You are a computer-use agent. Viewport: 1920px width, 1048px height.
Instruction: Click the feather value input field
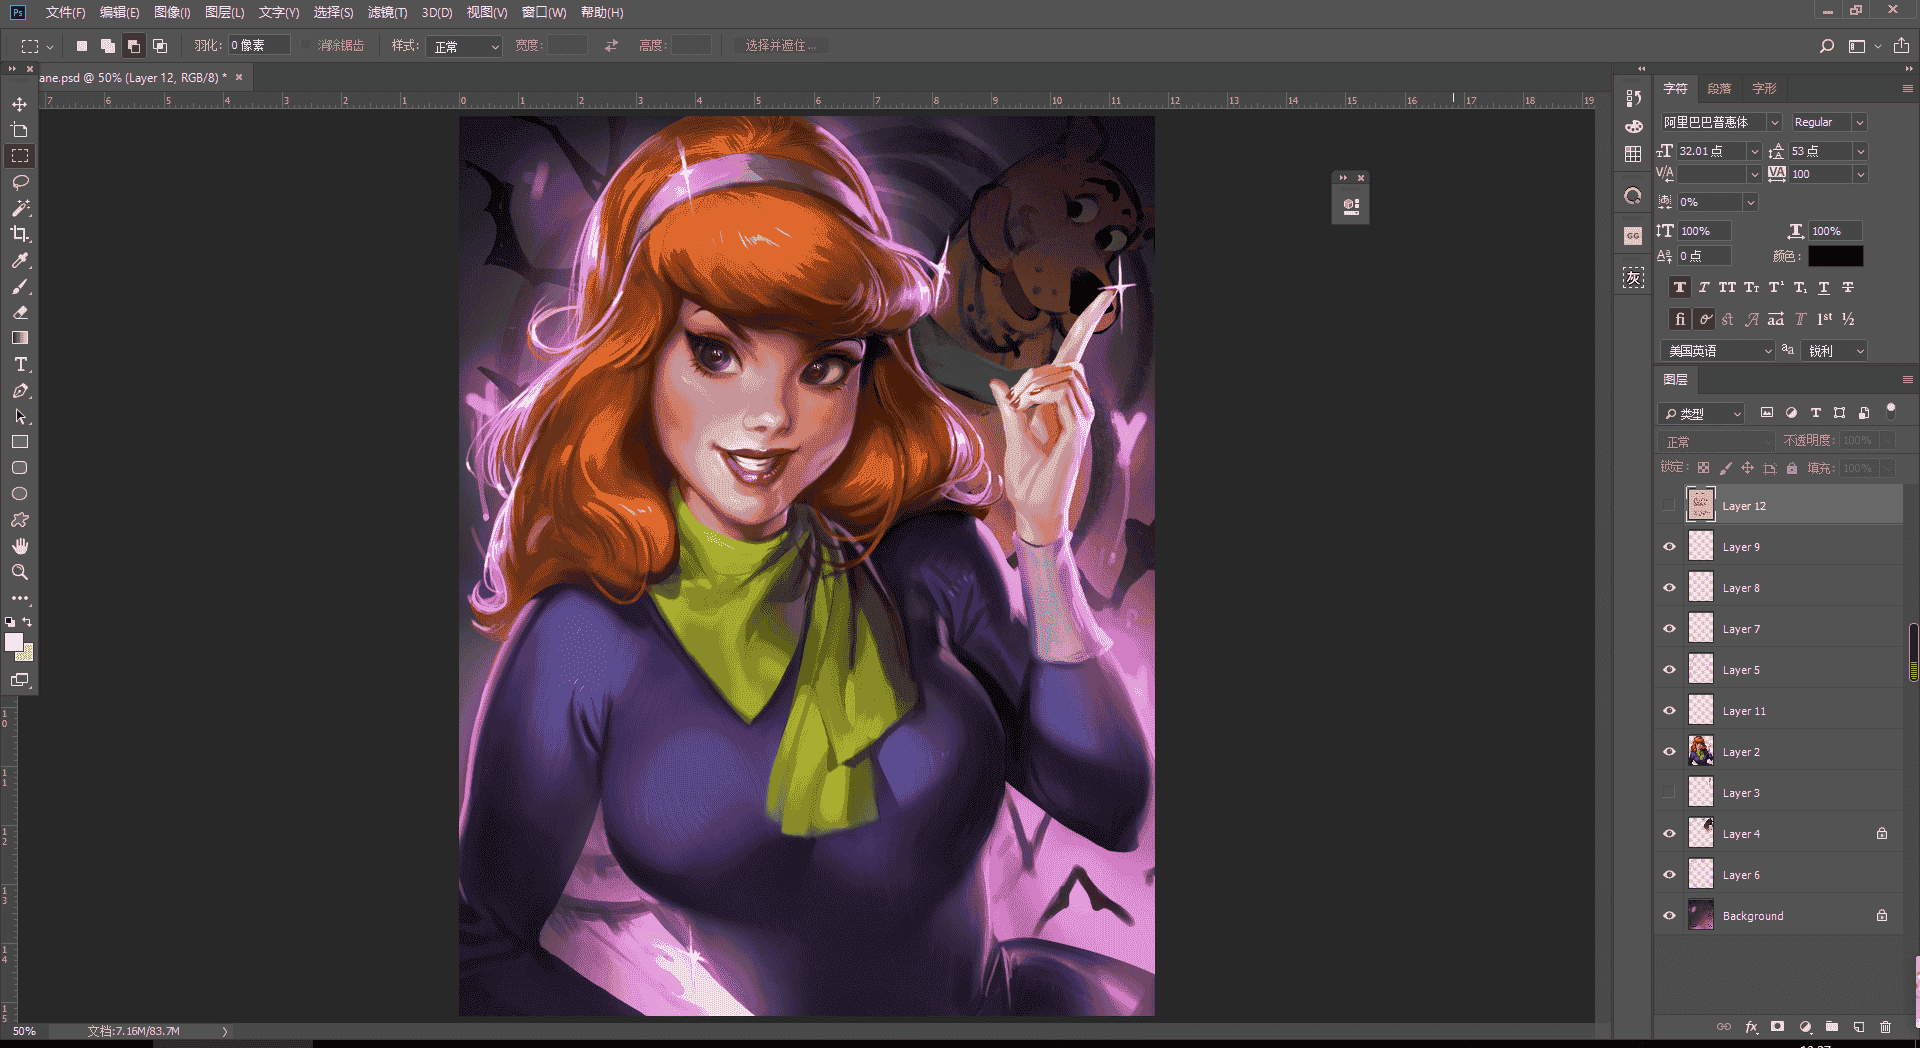click(259, 46)
